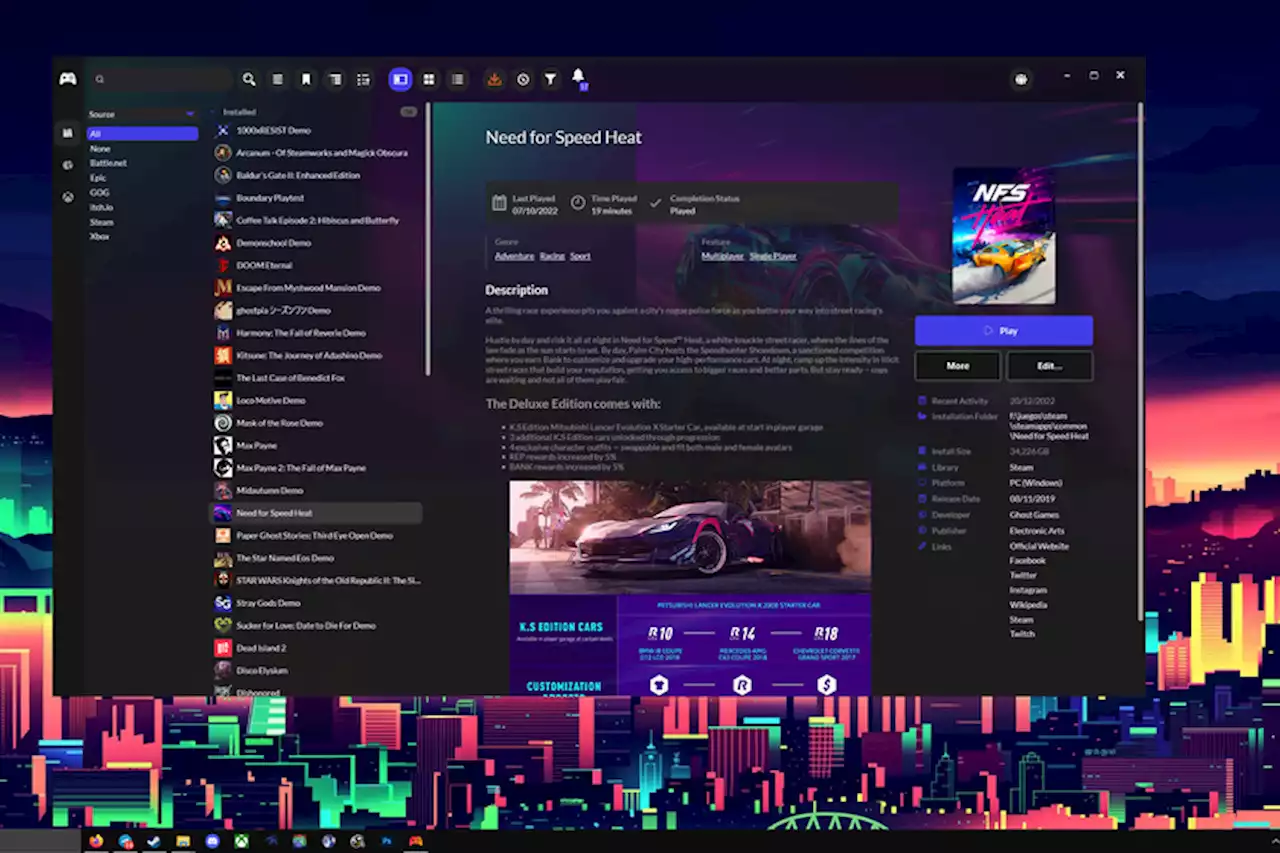This screenshot has height=853, width=1280.
Task: Select Disco Elysium in the game list
Action: pos(315,670)
